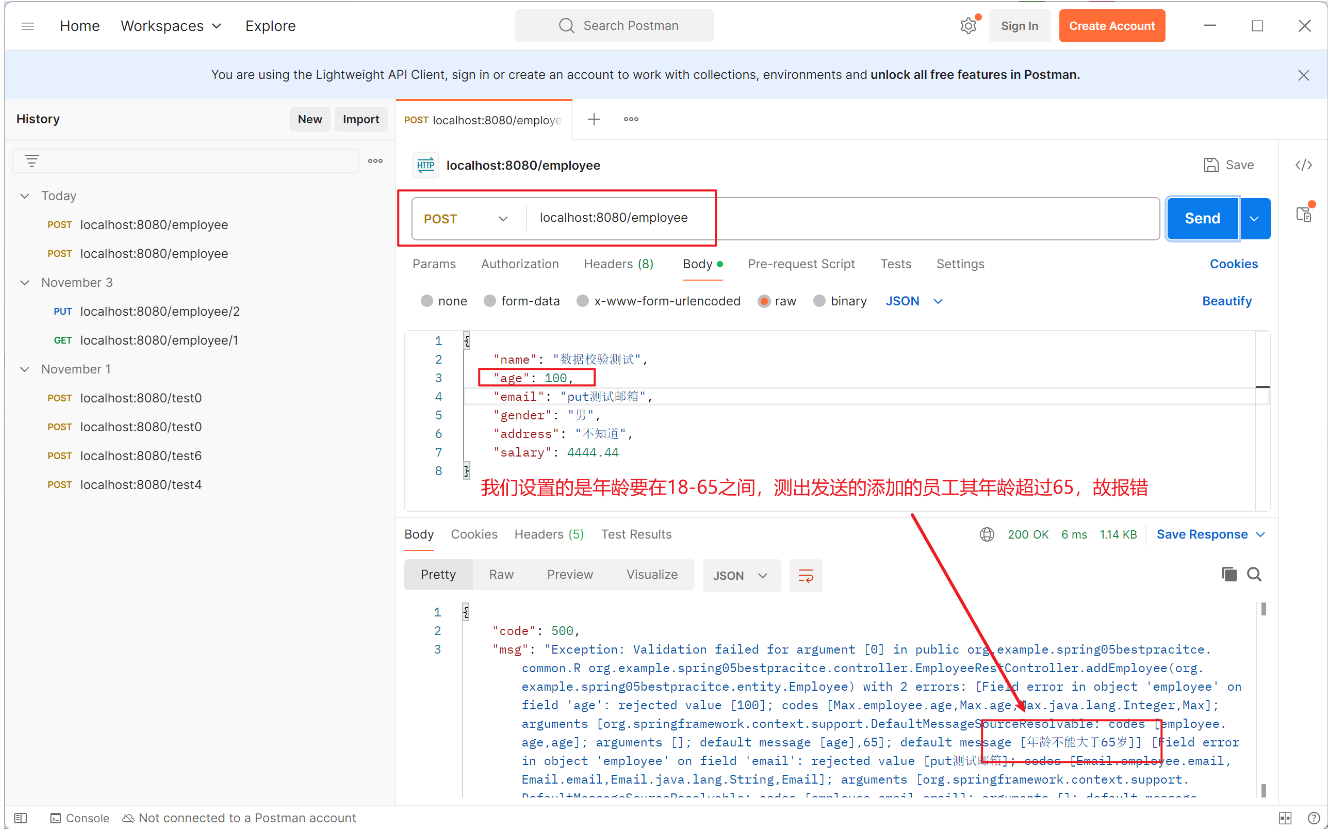Select the none body type
The width and height of the screenshot is (1335, 829).
click(x=444, y=301)
